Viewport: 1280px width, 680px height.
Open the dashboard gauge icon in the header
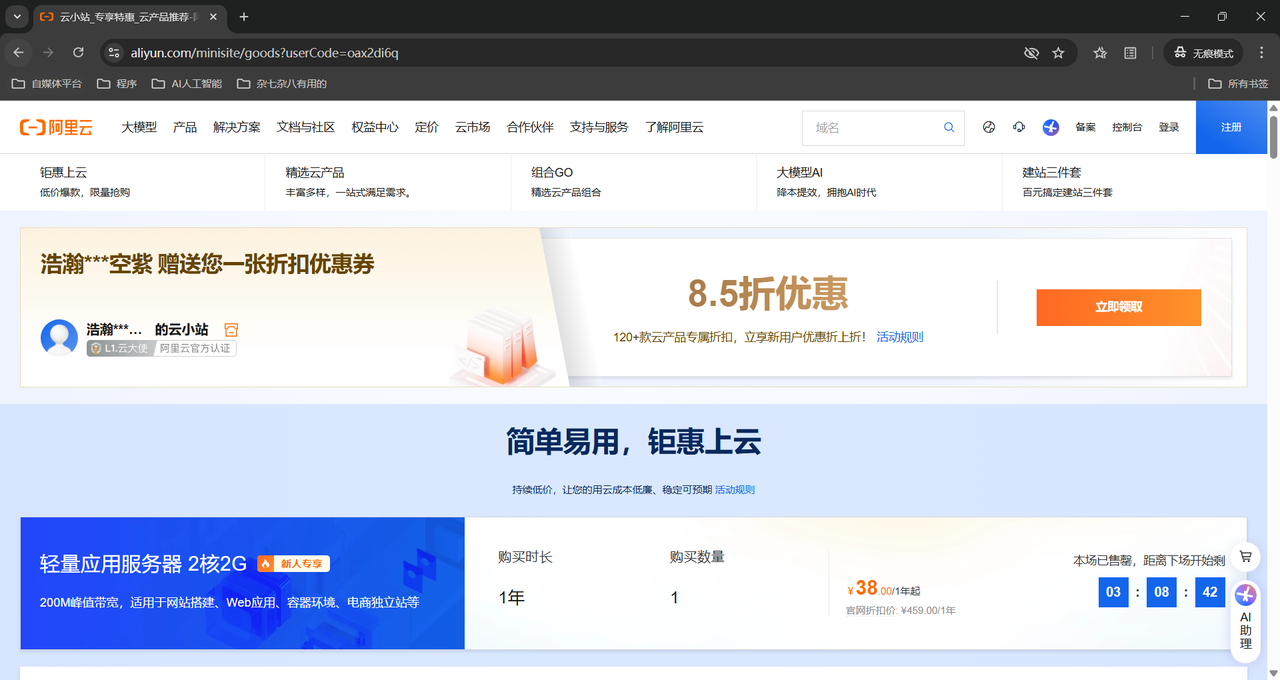(x=989, y=127)
